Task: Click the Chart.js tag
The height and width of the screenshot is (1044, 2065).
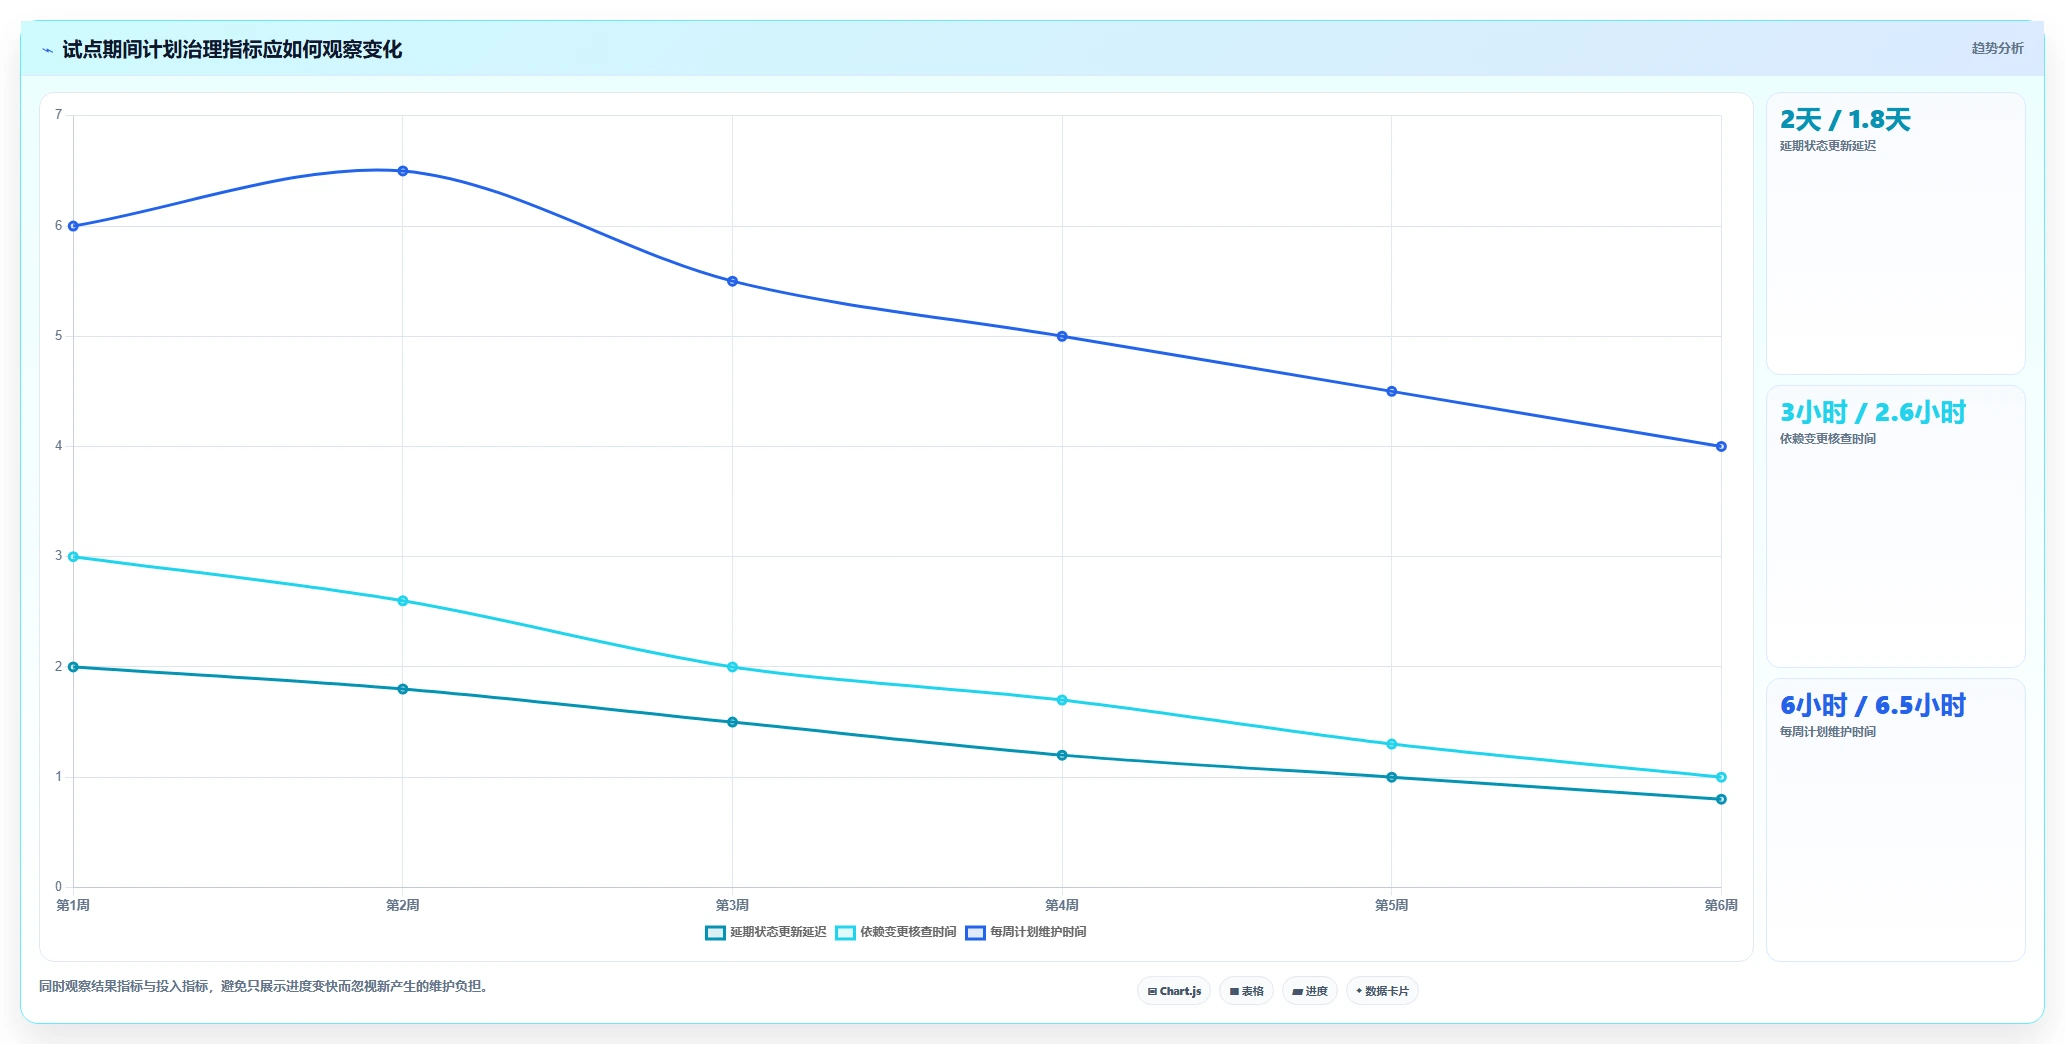Action: 1174,991
